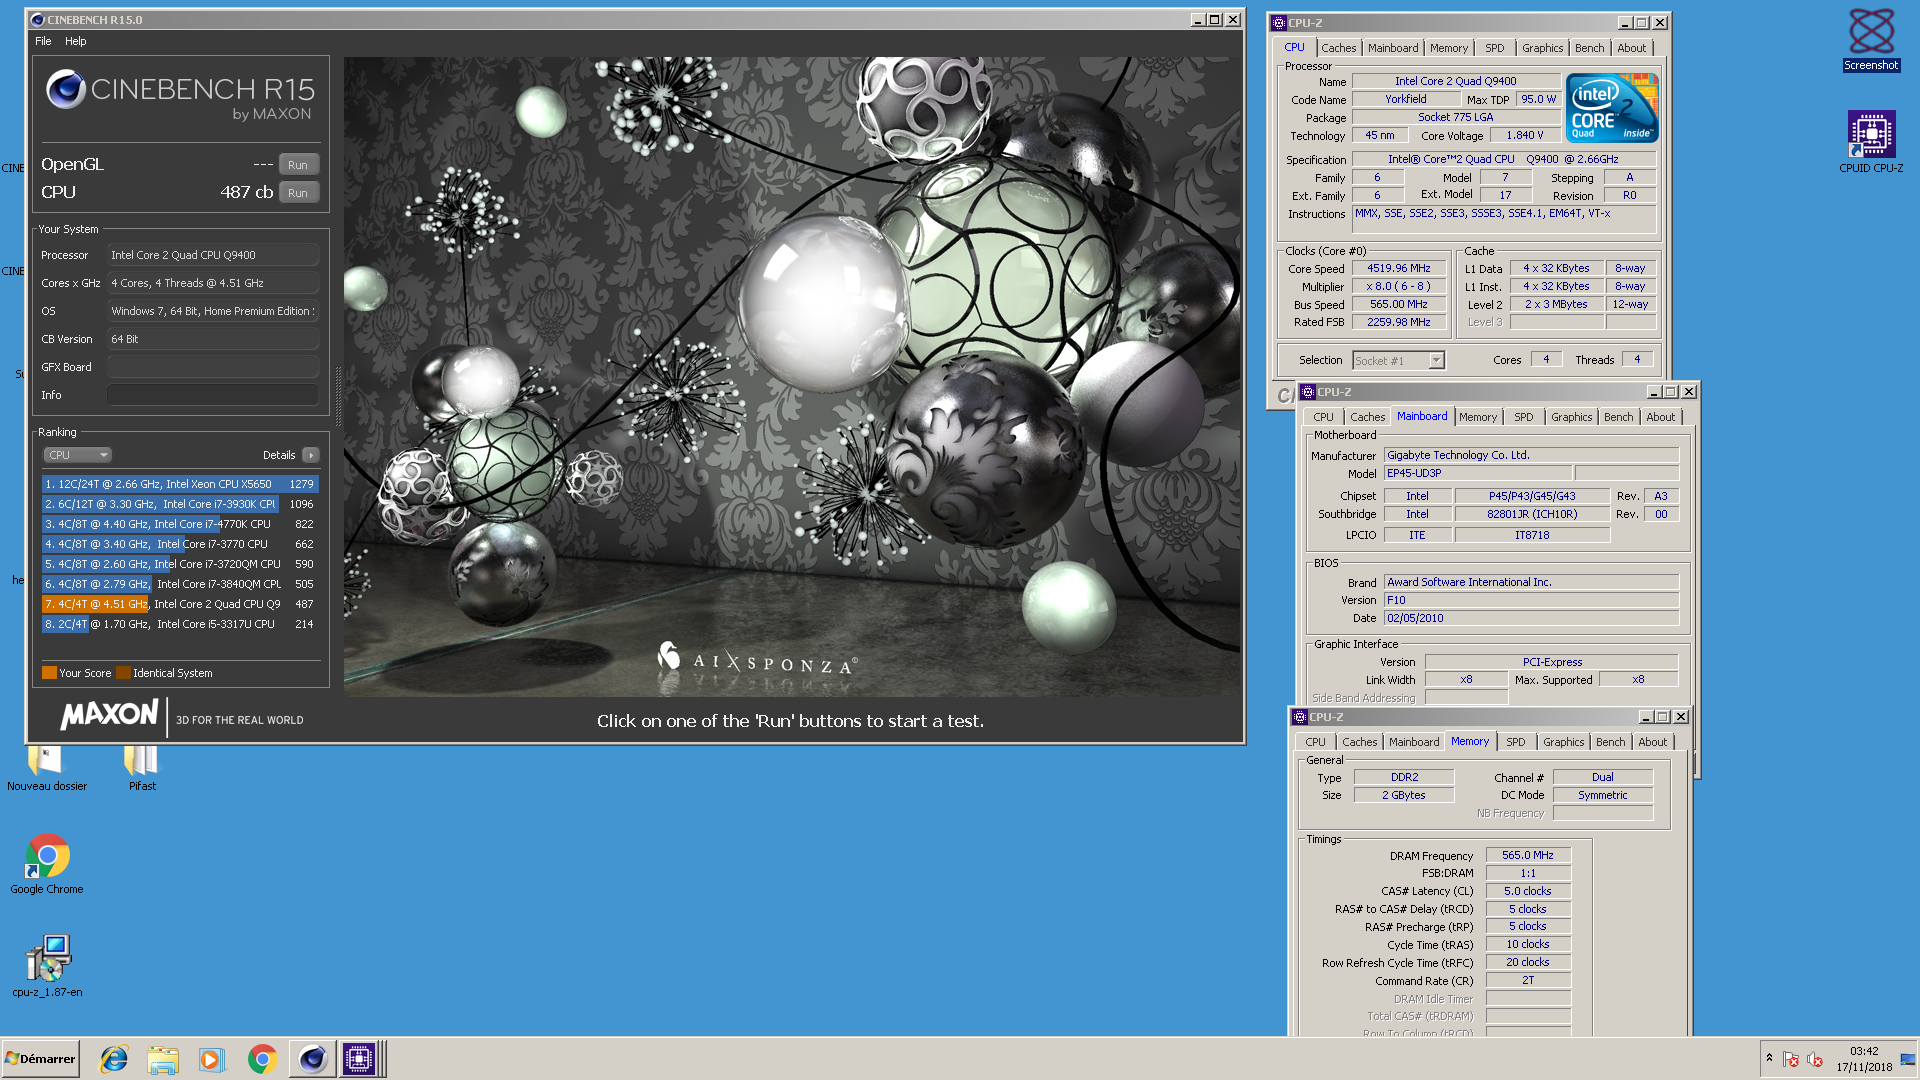
Task: Open the Screenshot desktop shortcut icon
Action: (x=1871, y=40)
